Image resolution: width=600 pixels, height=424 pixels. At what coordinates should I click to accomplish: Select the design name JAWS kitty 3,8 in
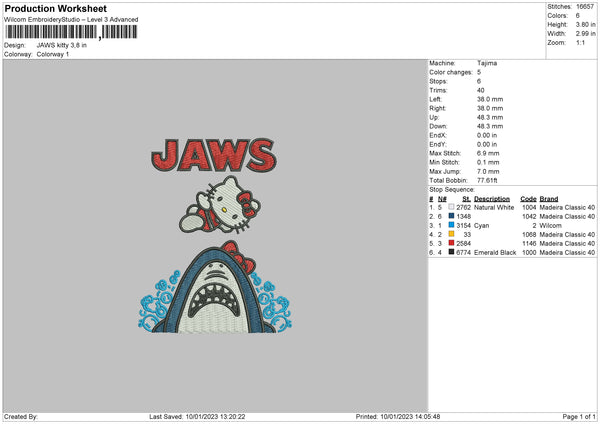pyautogui.click(x=62, y=45)
